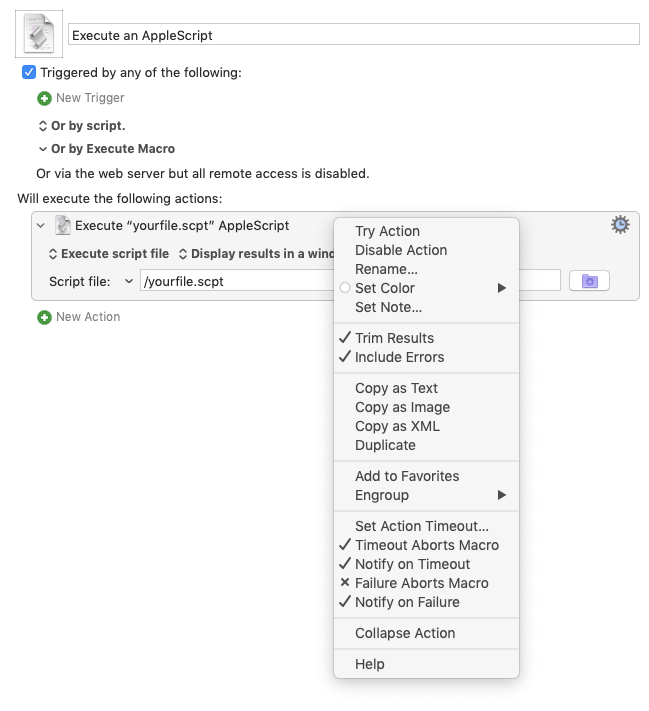
Task: Click the 'New Trigger' label
Action: click(x=90, y=98)
